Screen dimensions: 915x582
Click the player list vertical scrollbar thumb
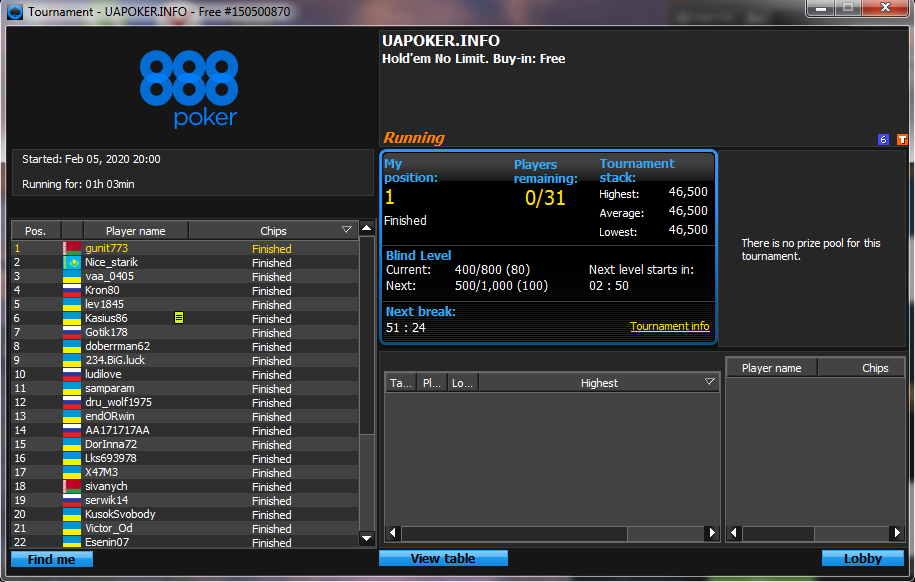(x=366, y=335)
